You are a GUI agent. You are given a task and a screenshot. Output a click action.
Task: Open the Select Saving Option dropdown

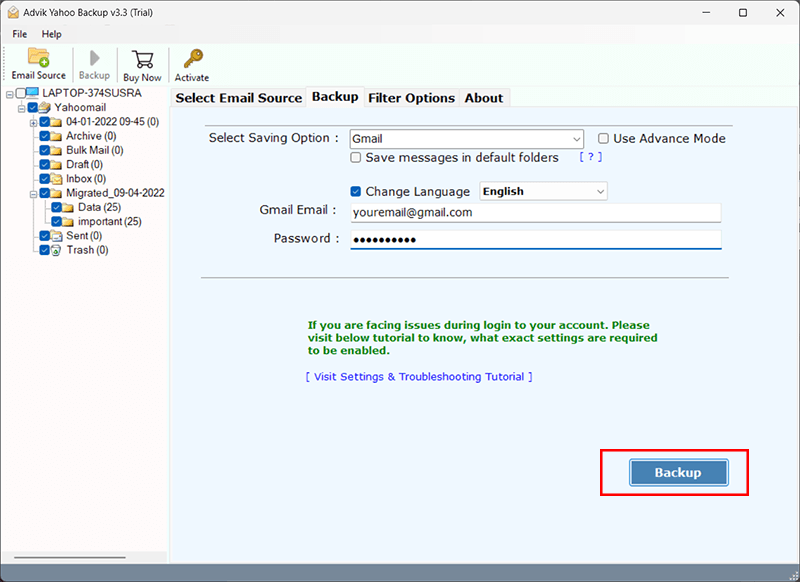pyautogui.click(x=466, y=139)
